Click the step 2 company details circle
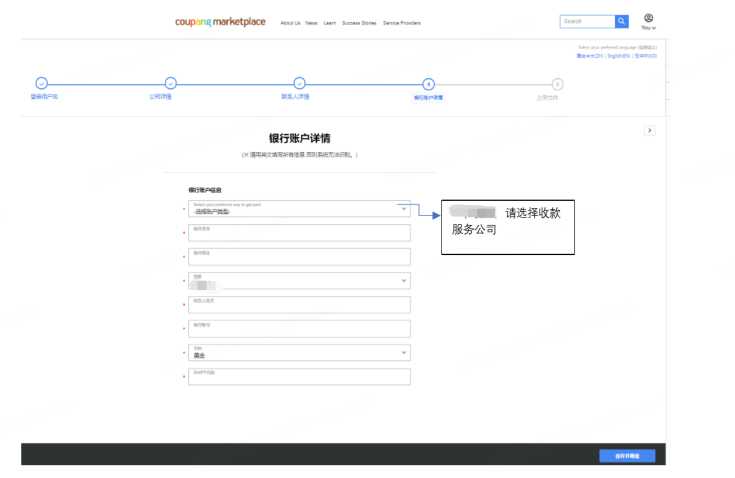Image resolution: width=735 pixels, height=478 pixels. point(170,84)
